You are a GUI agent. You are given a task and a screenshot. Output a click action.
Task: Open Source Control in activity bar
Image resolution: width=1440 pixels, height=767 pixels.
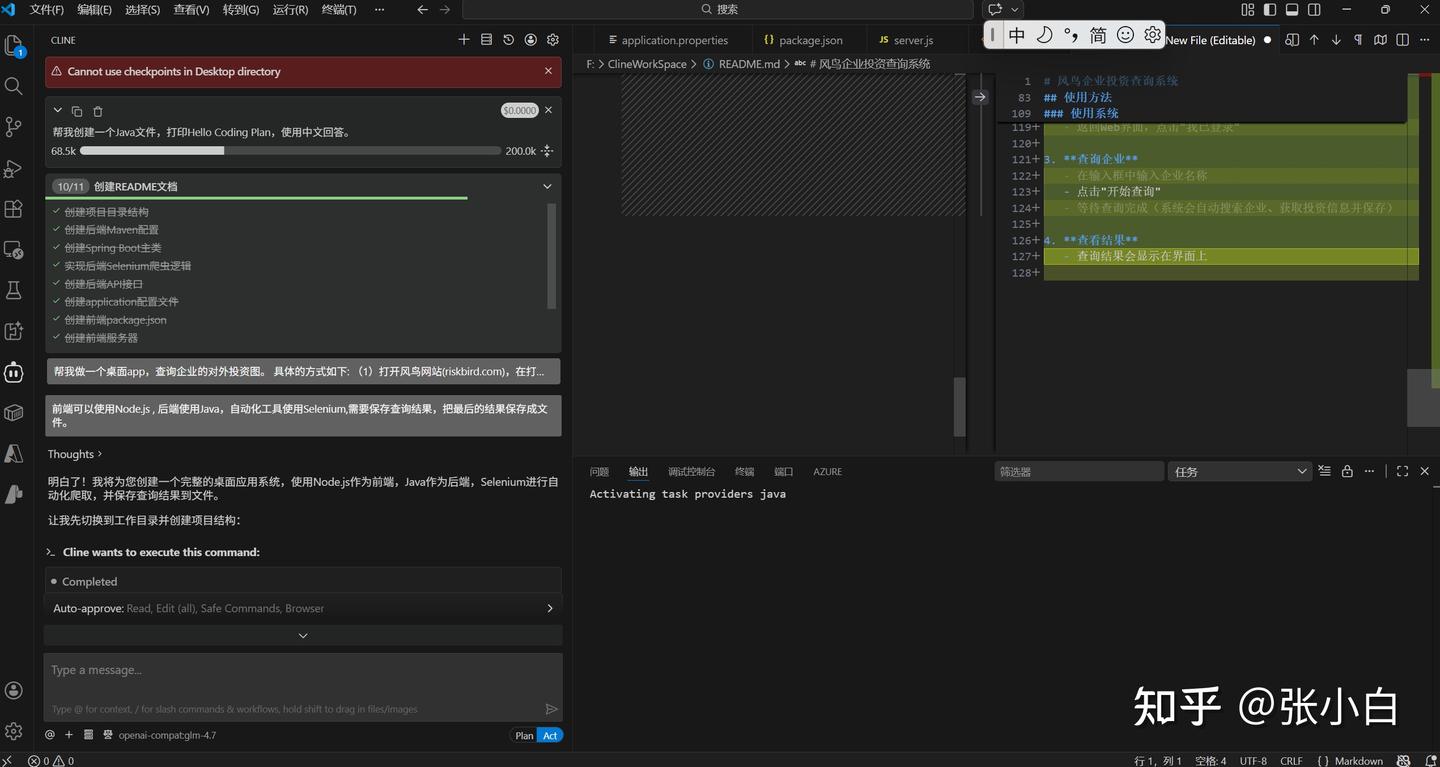coord(14,127)
